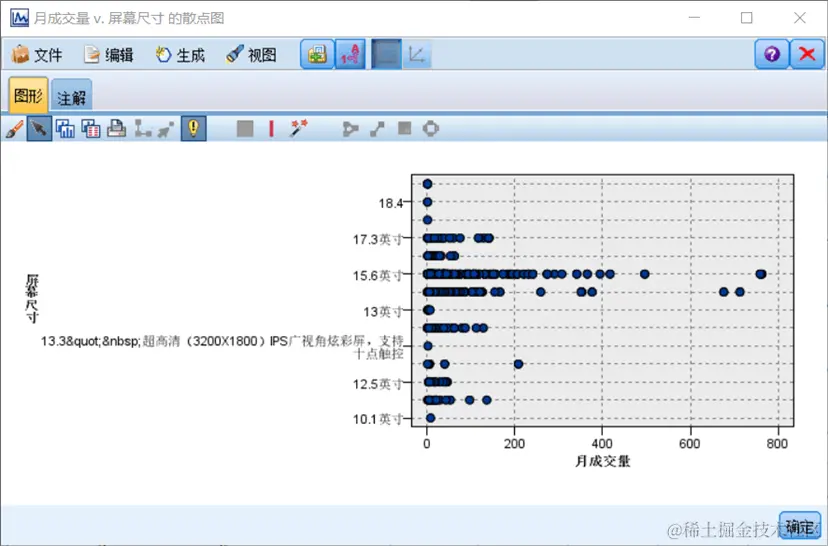The image size is (828, 546).
Task: Click the 600 x-axis tick label
Action: (x=690, y=444)
